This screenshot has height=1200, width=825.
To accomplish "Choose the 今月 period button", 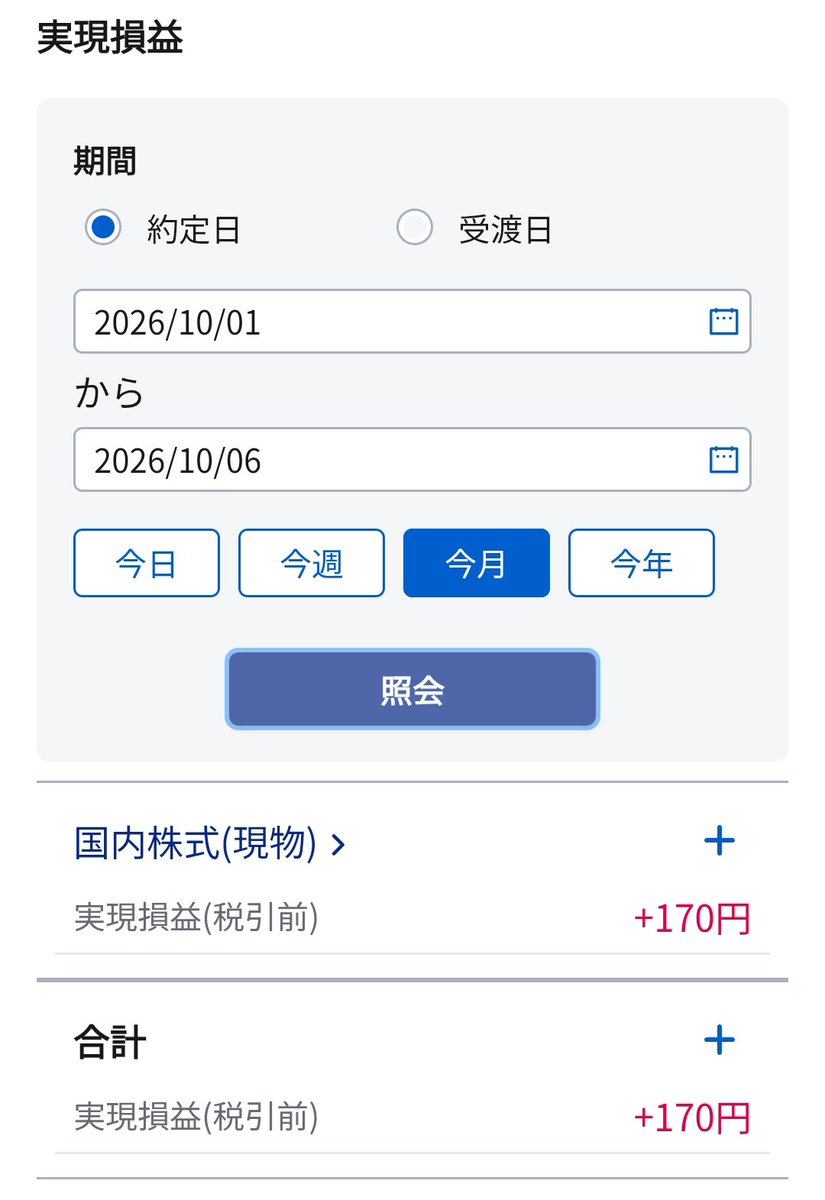I will [x=476, y=563].
